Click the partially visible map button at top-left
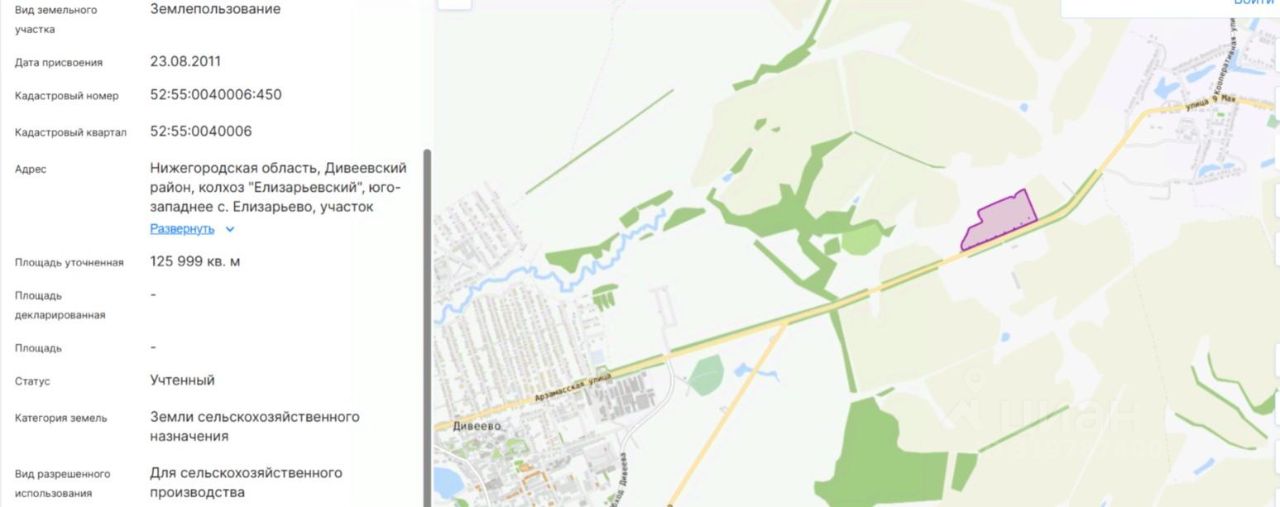 [x=455, y=4]
